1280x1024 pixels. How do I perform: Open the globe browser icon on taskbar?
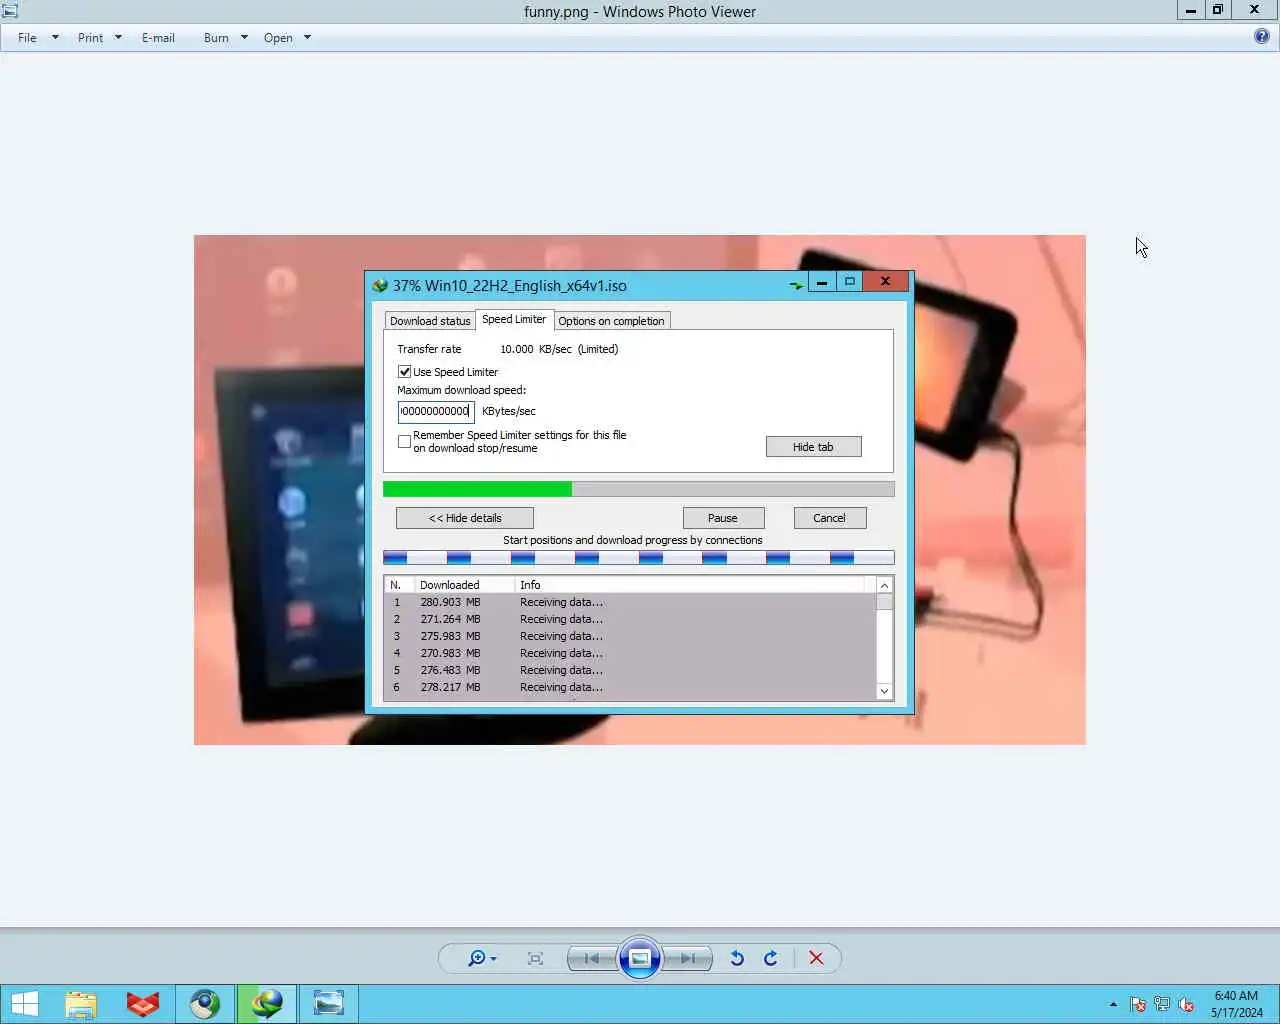tap(205, 1004)
